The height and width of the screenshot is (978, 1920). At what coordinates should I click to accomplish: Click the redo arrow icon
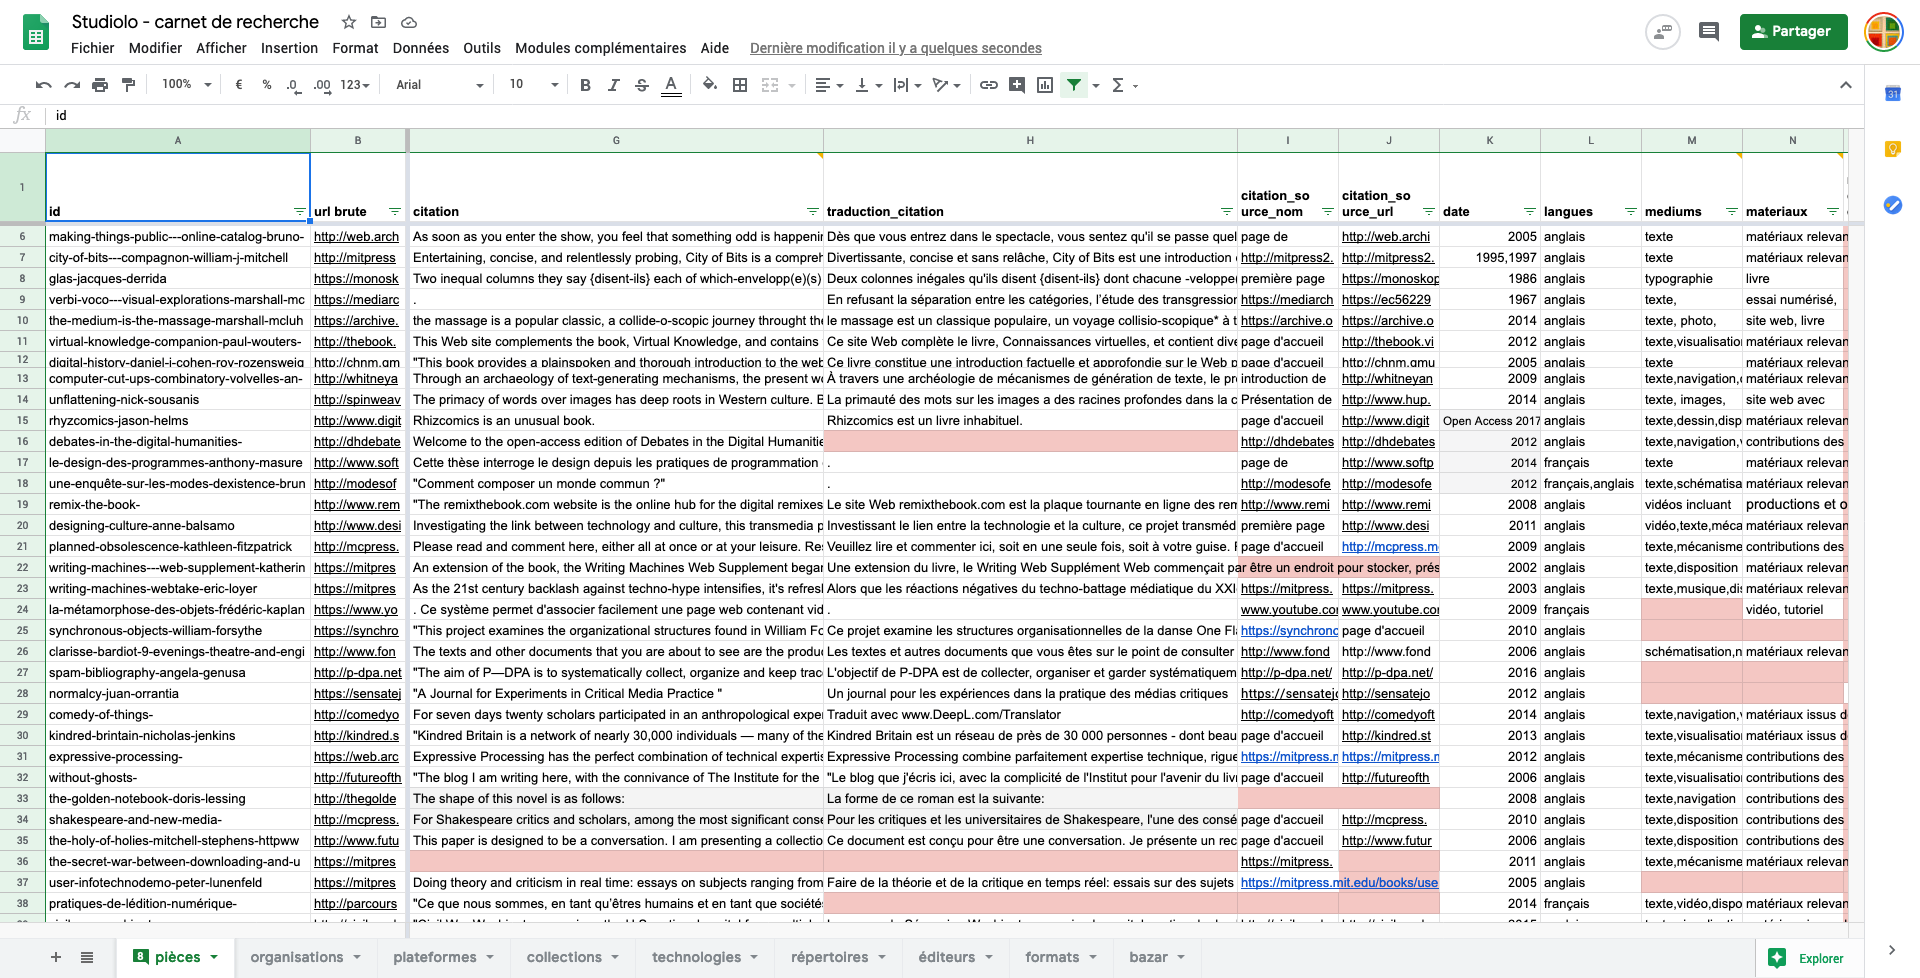pos(72,85)
